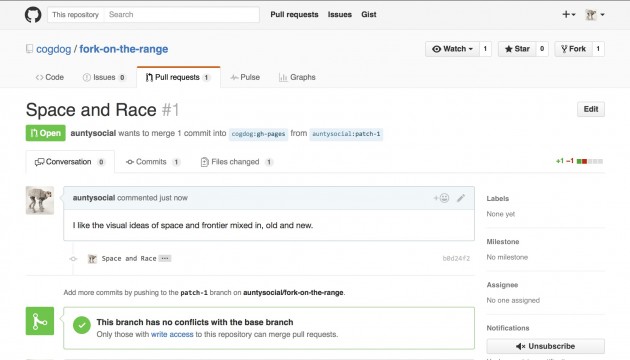Open commit hash b8d24f2
The height and width of the screenshot is (360, 630).
tap(456, 258)
